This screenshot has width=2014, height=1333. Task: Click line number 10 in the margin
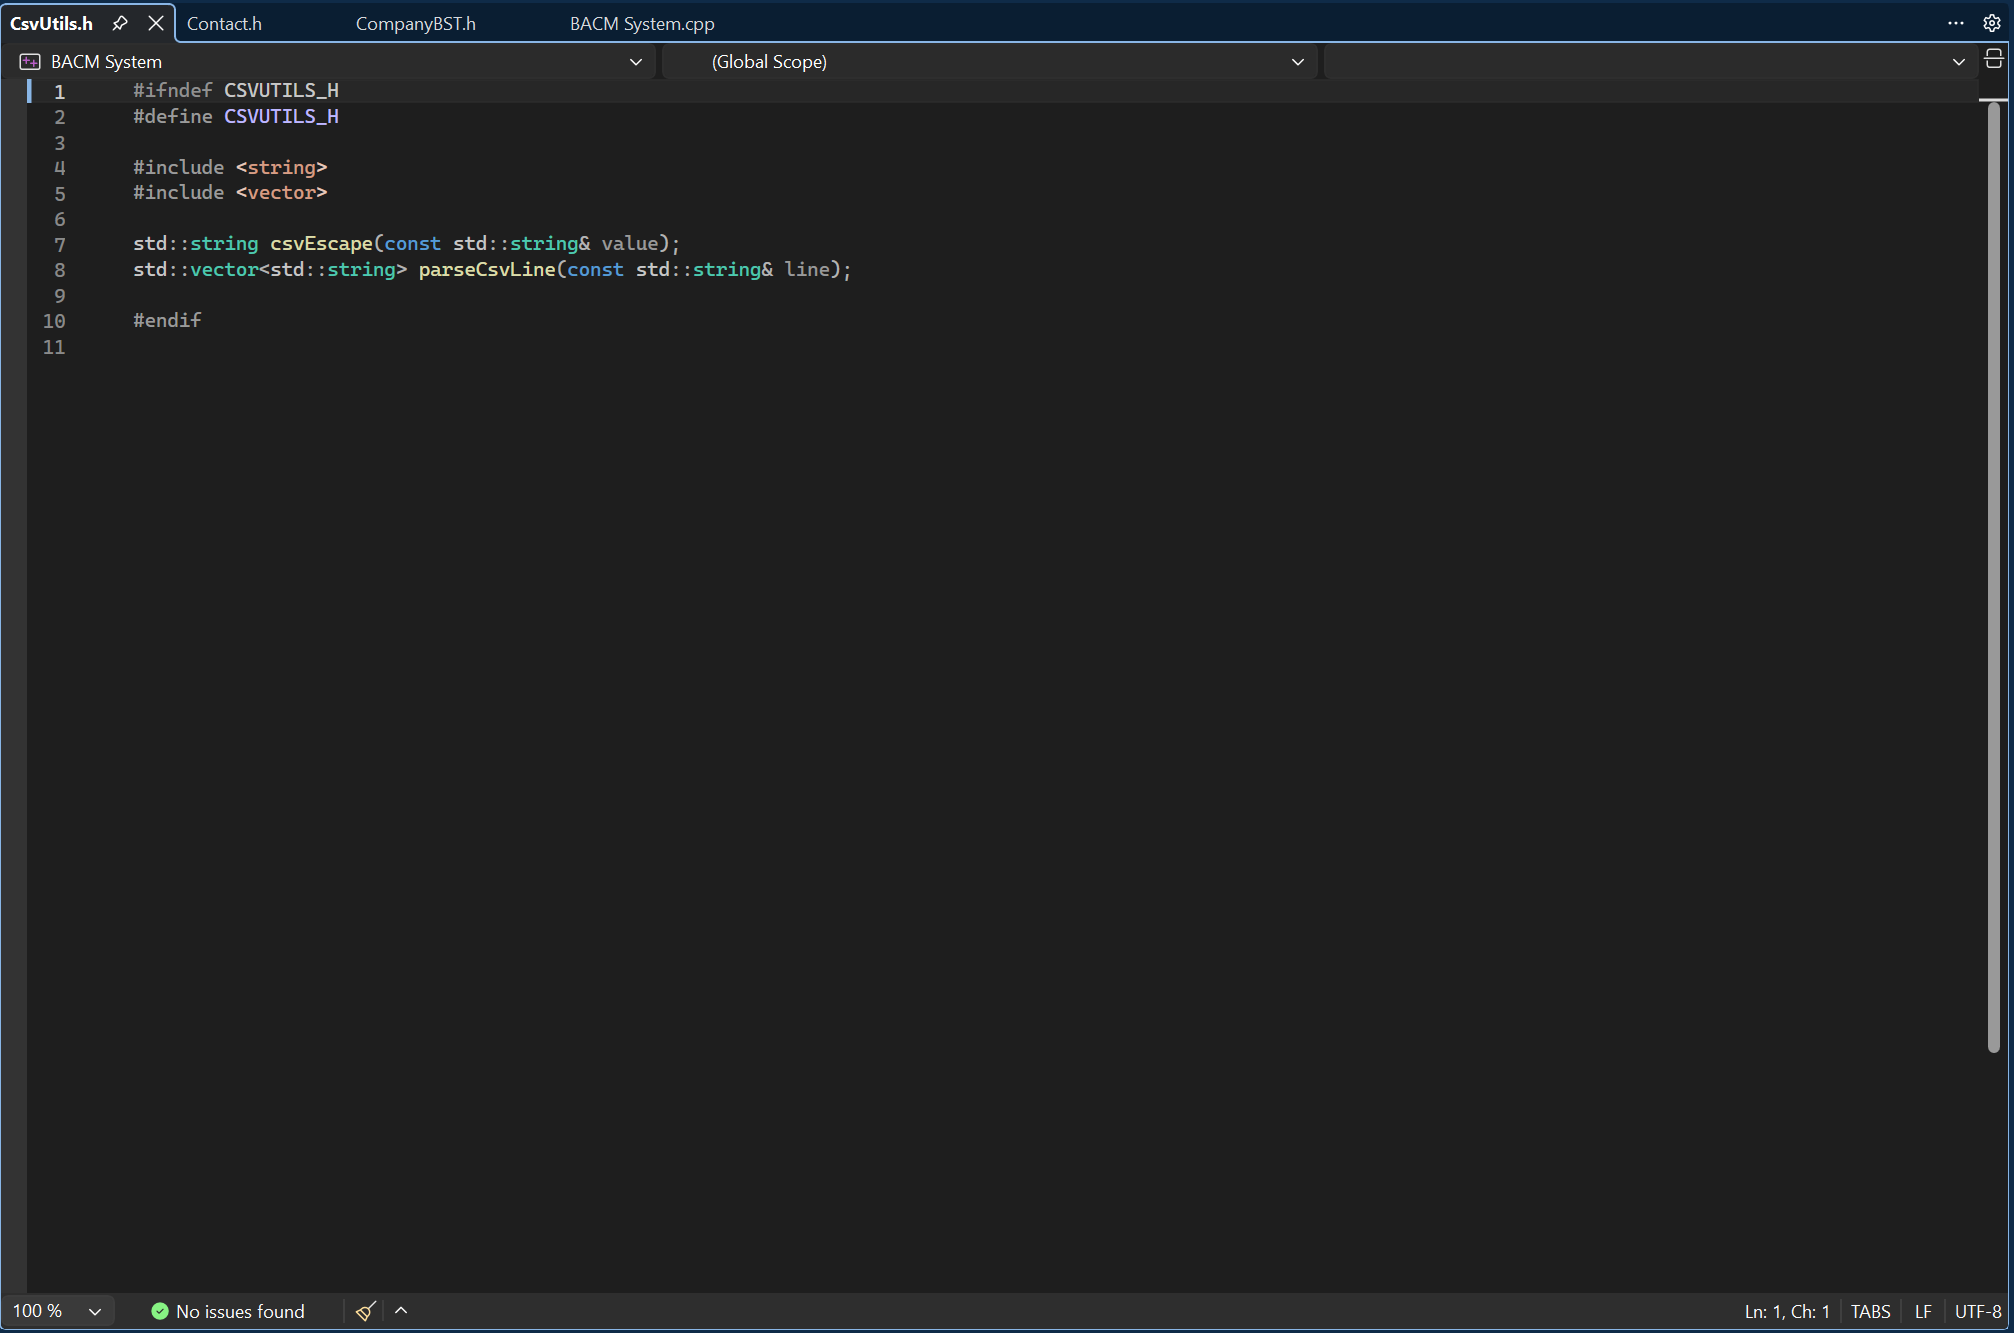pyautogui.click(x=54, y=321)
